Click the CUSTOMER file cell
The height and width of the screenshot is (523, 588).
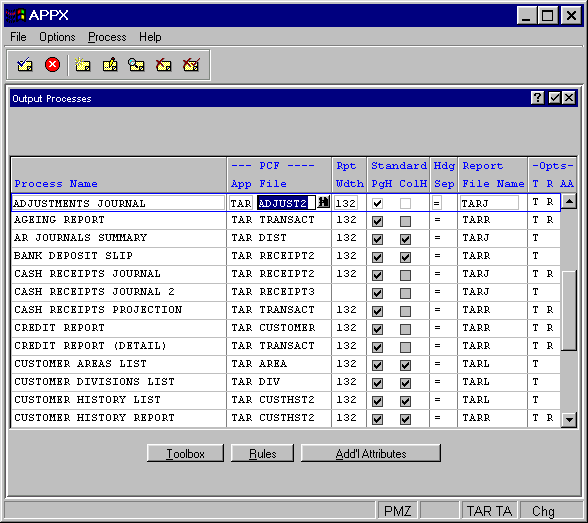pyautogui.click(x=287, y=328)
